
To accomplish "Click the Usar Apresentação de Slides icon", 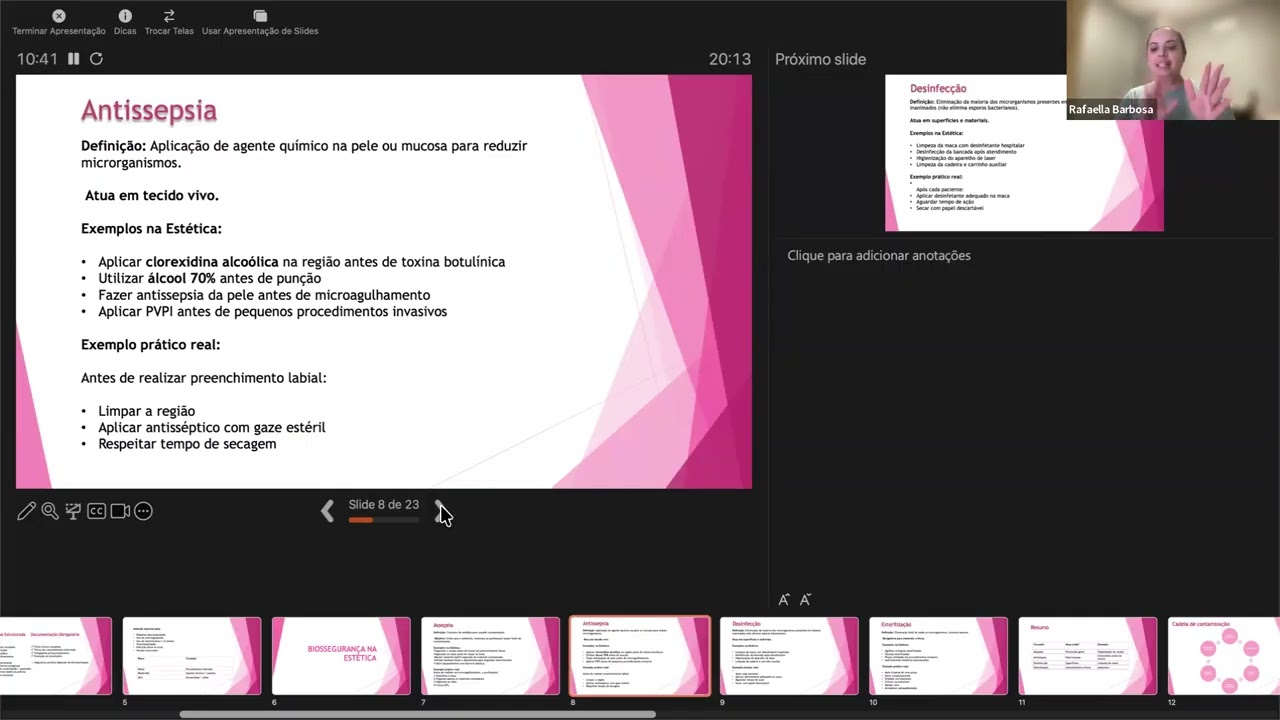I will click(x=260, y=16).
